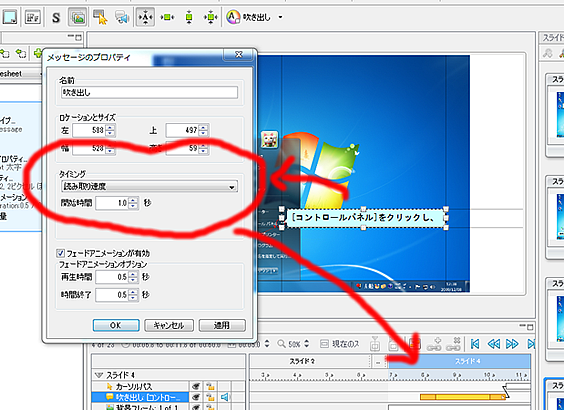Click the 開始時間 value field
This screenshot has width=564, height=410.
point(112,203)
